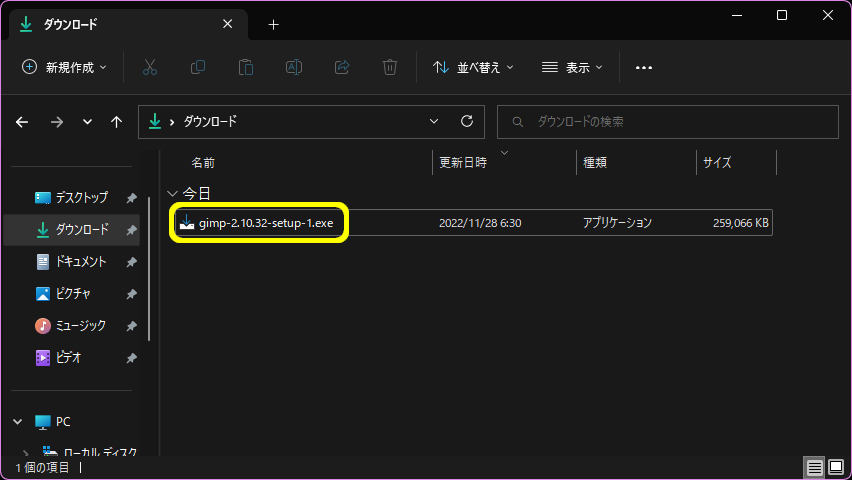Click the sidebar vertical scrollbar
Screen dimensions: 852x480
pyautogui.click(x=149, y=269)
